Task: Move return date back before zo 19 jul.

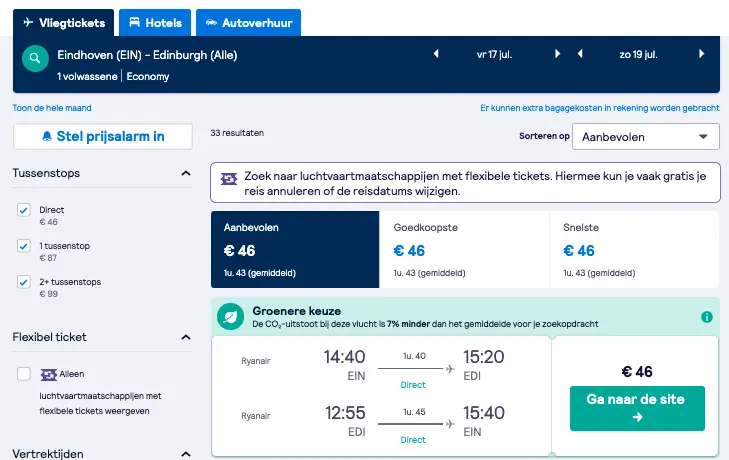Action: pyautogui.click(x=580, y=54)
